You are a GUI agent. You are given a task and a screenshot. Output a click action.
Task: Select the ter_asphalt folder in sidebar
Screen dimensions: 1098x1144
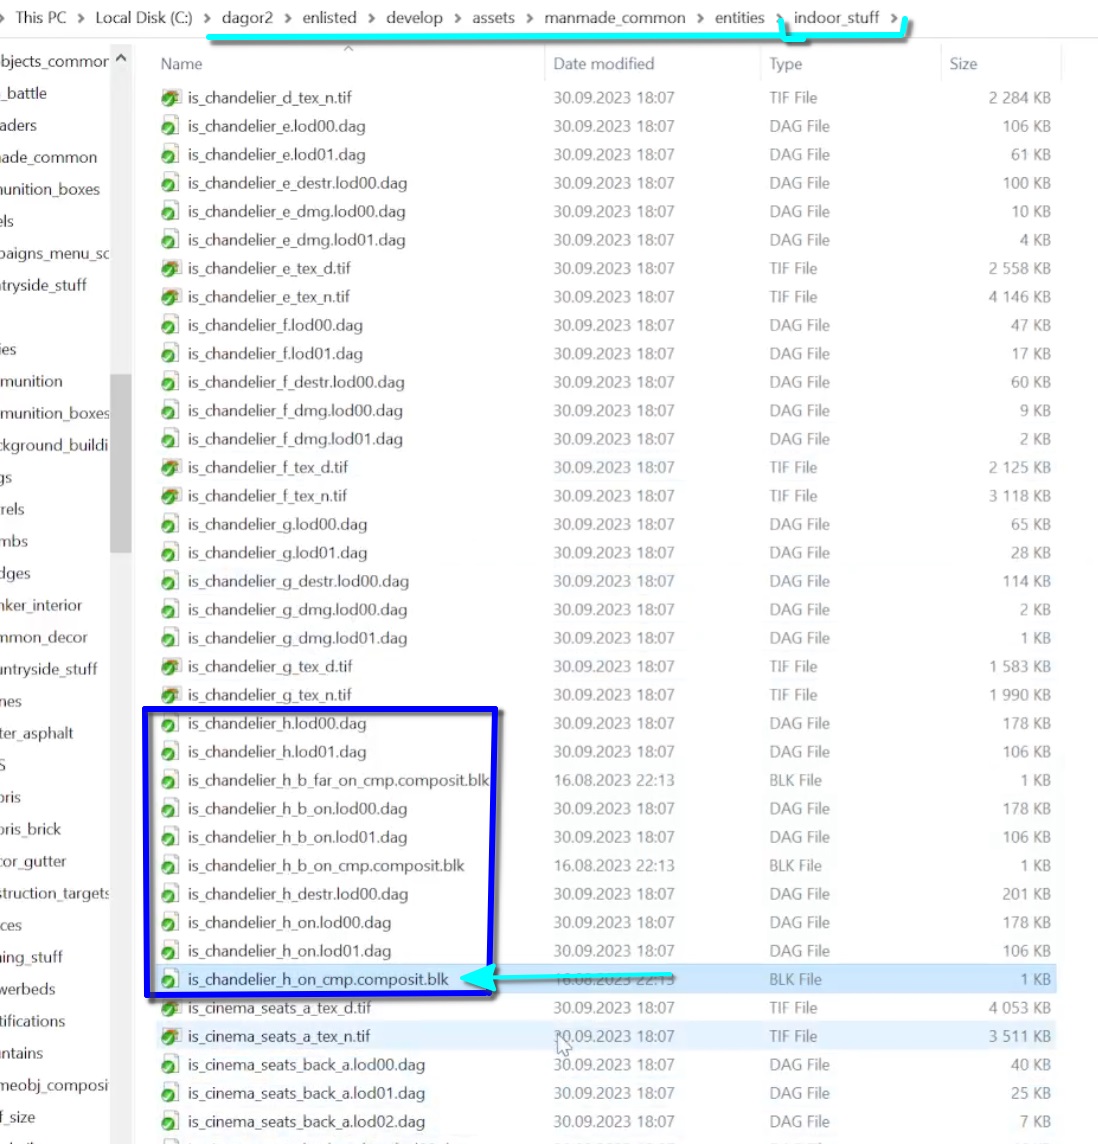pos(37,733)
